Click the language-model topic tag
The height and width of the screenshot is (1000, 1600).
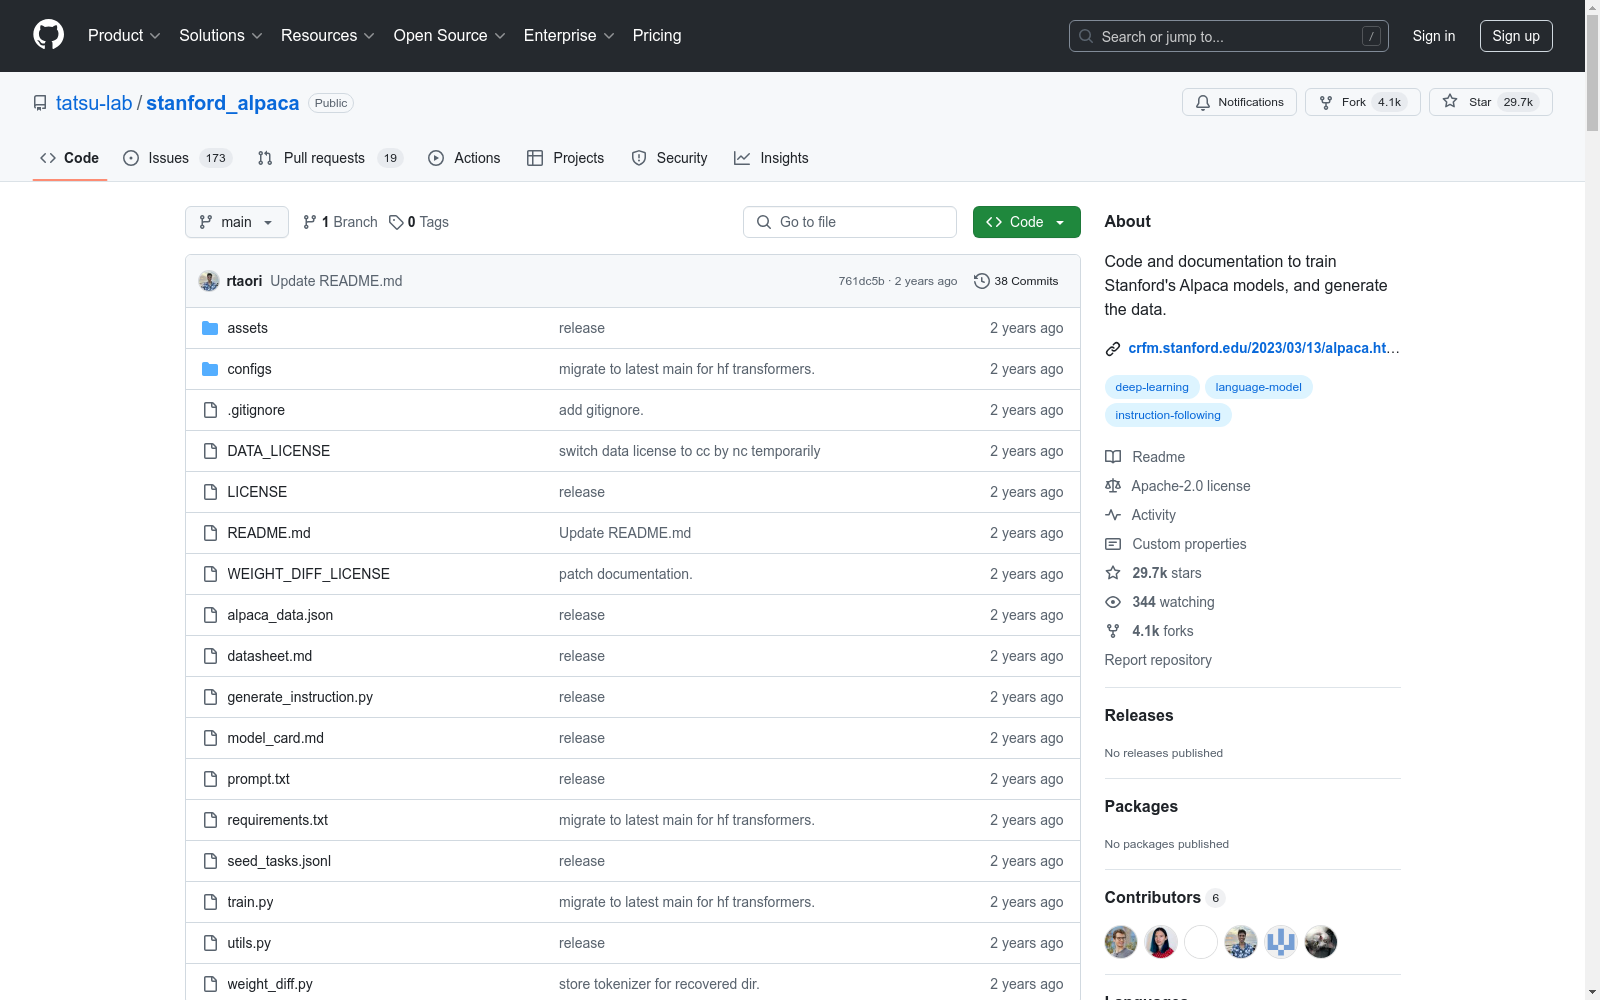(x=1259, y=387)
